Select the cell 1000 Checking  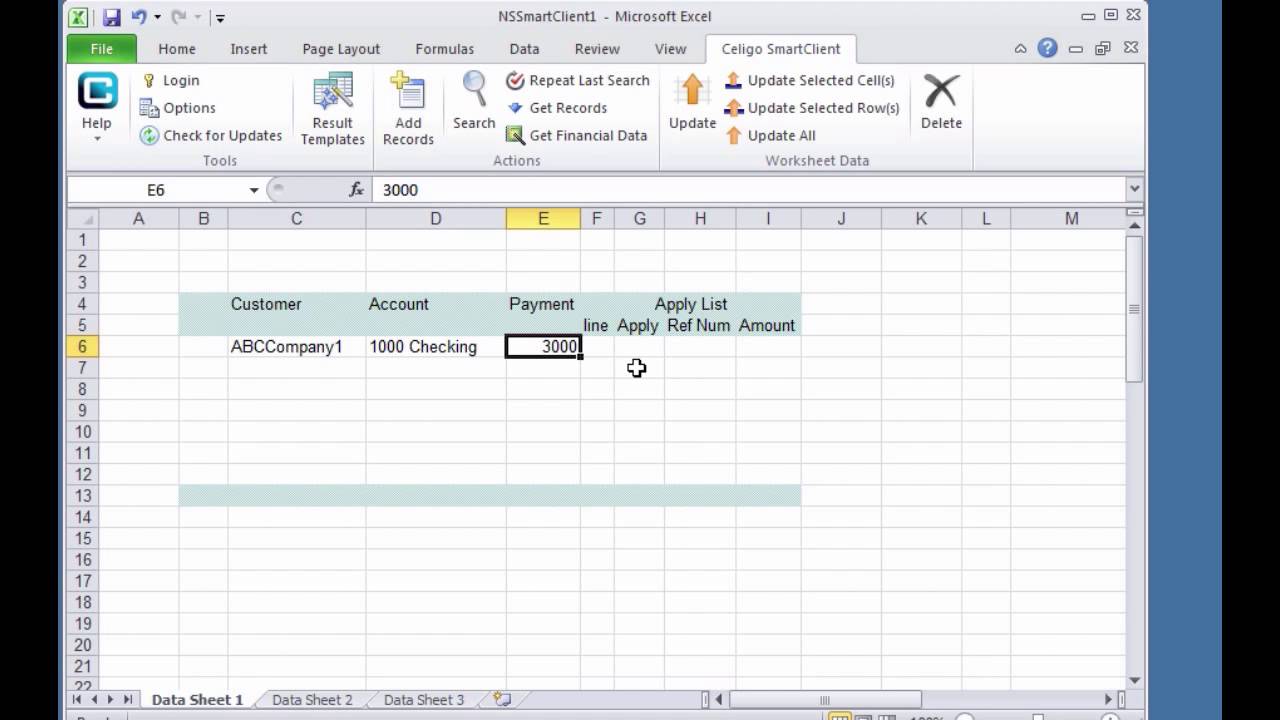tap(435, 347)
